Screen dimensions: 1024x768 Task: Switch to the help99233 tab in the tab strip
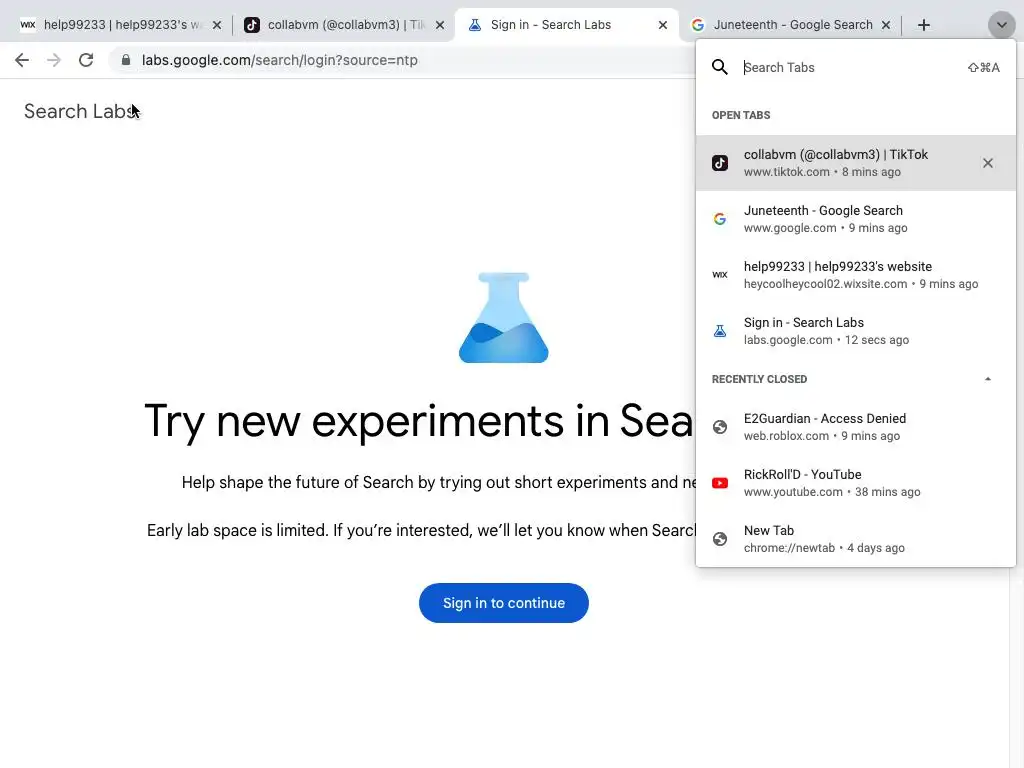click(x=121, y=25)
